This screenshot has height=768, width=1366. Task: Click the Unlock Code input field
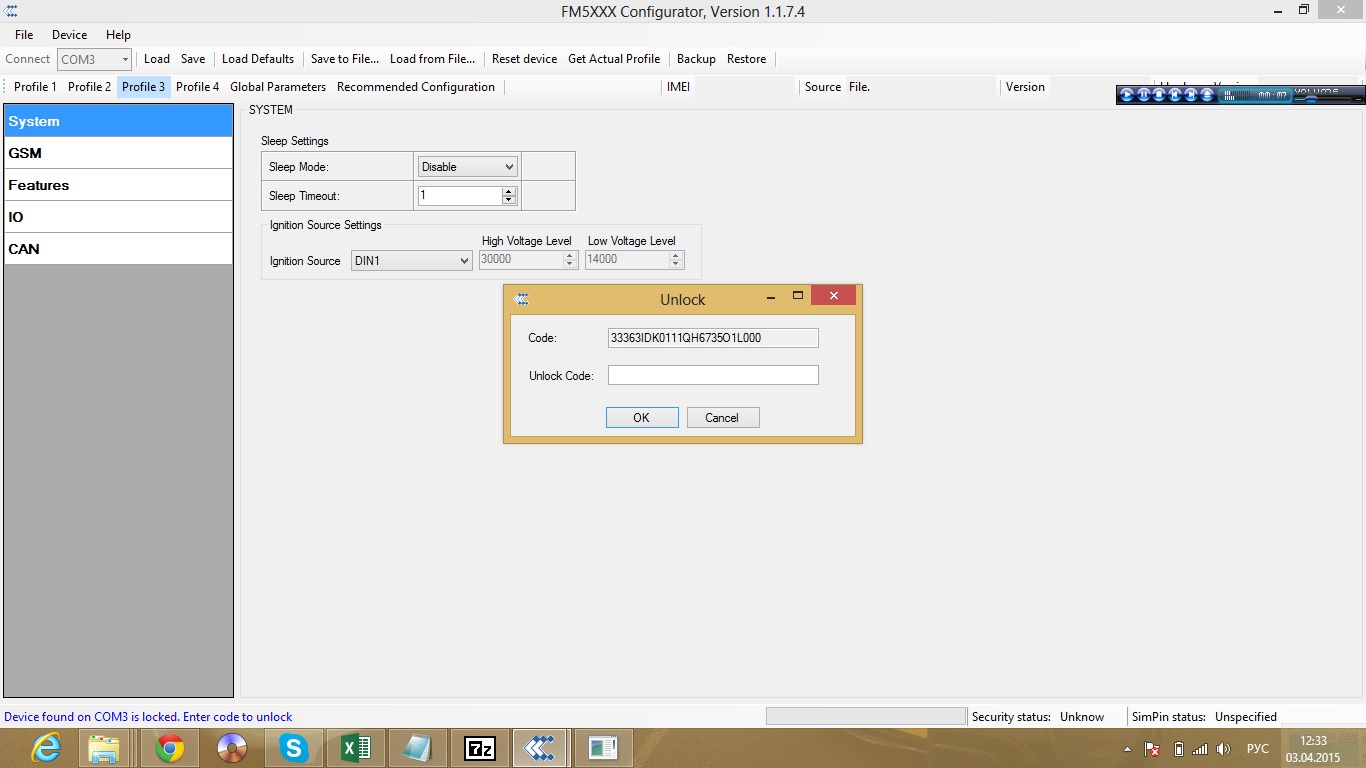pyautogui.click(x=713, y=376)
